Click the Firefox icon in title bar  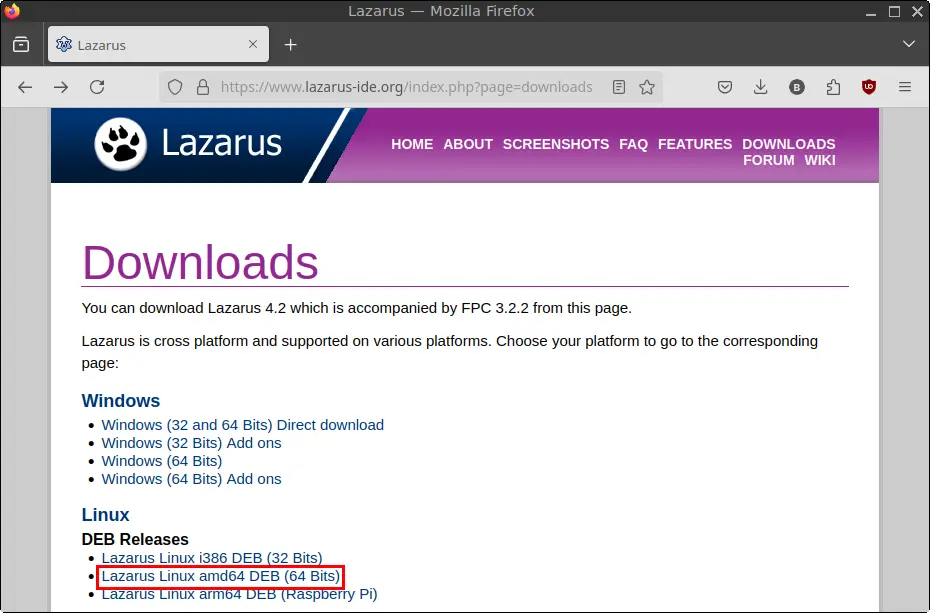[x=12, y=11]
